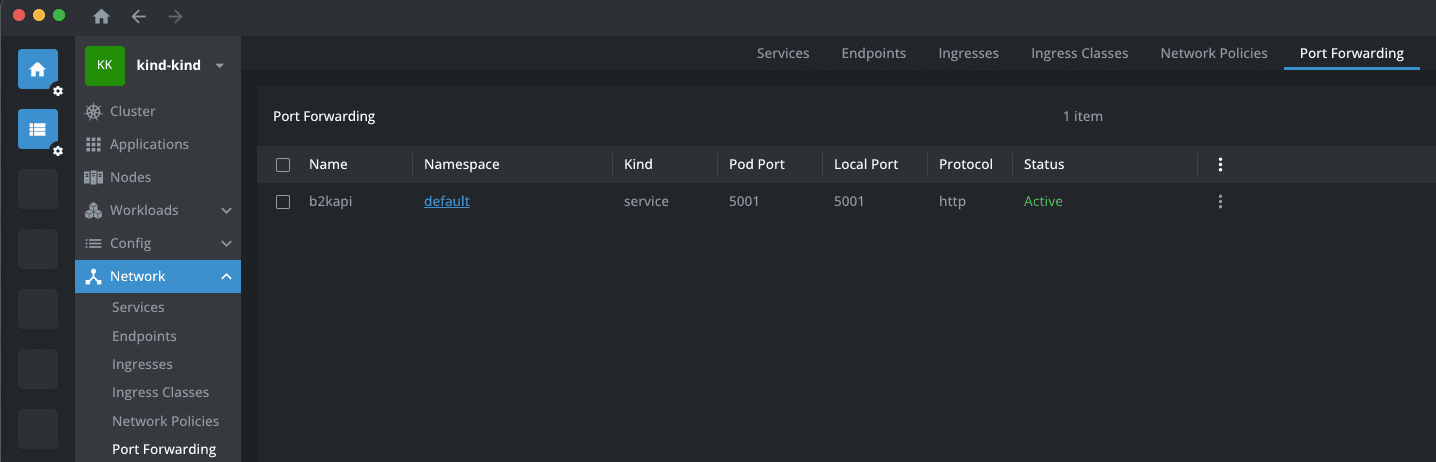Expand the Config sidebar section
The width and height of the screenshot is (1436, 462).
pos(226,243)
